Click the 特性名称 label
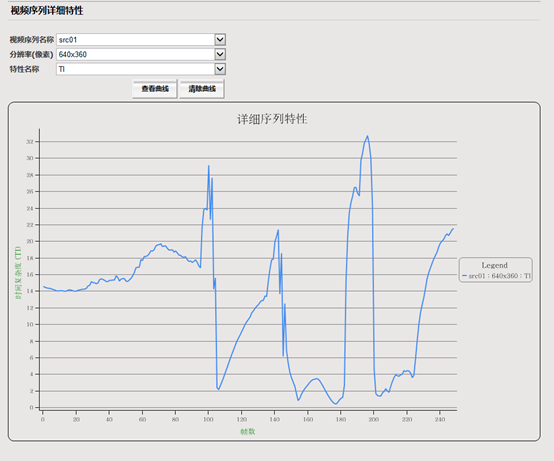 coord(24,69)
